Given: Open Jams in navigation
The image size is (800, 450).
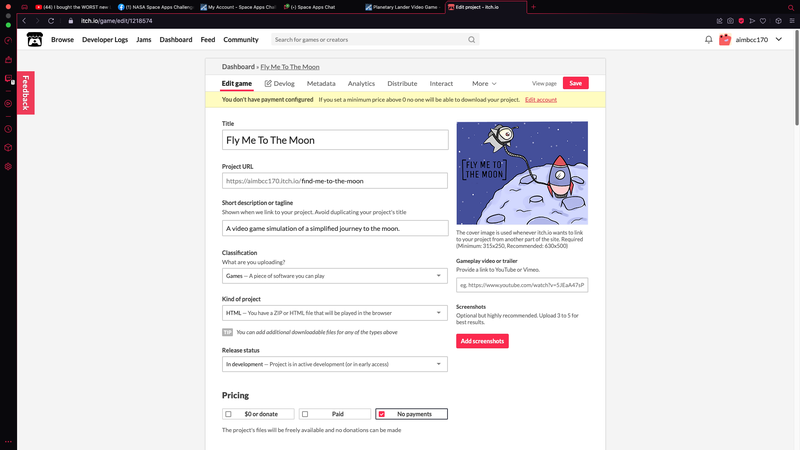Looking at the screenshot, I should coord(143,39).
